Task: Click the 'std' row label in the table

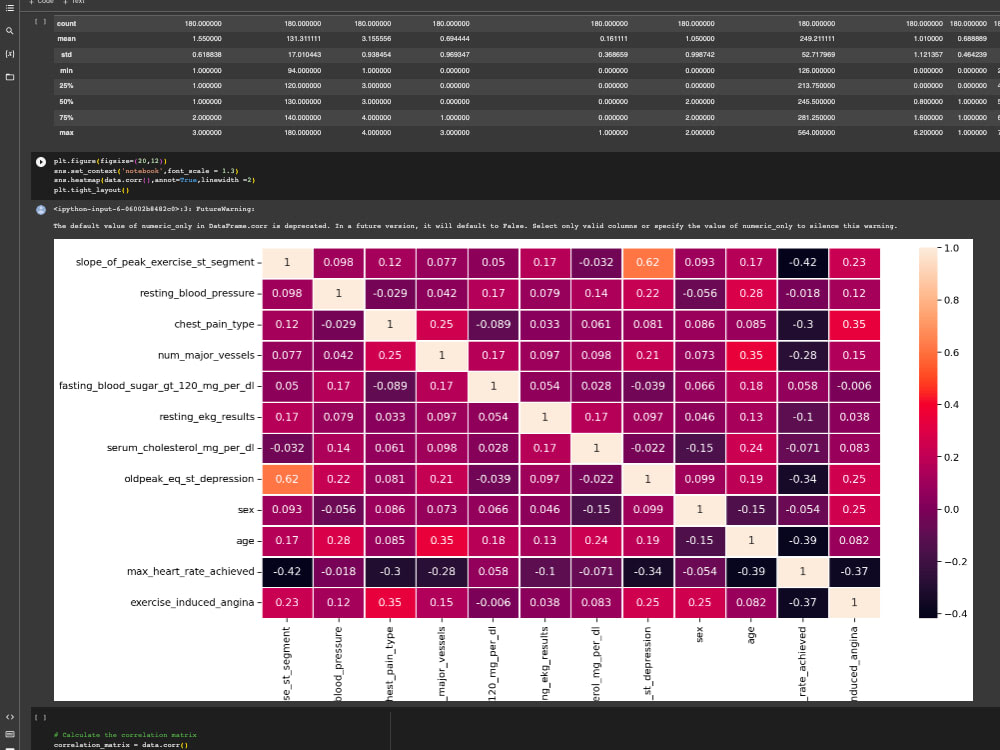Action: point(66,55)
